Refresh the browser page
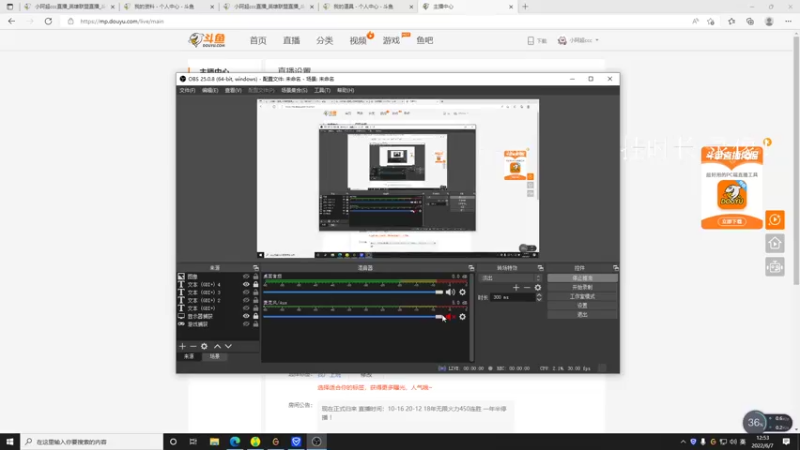The width and height of the screenshot is (800, 450). (48, 21)
